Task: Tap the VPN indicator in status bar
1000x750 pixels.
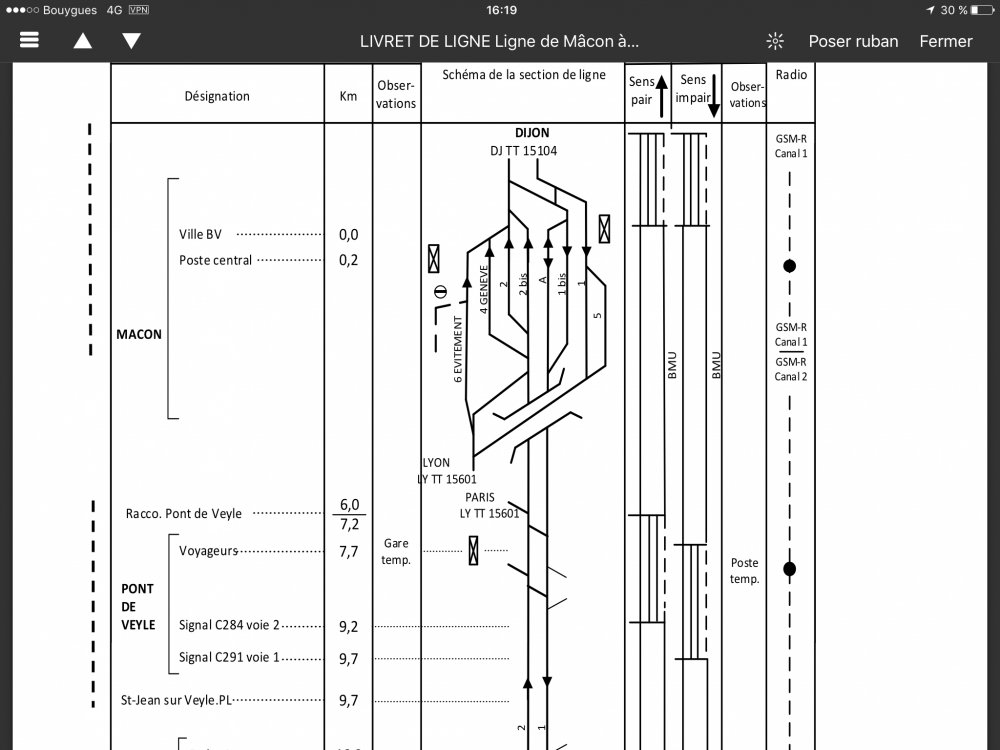Action: [139, 10]
